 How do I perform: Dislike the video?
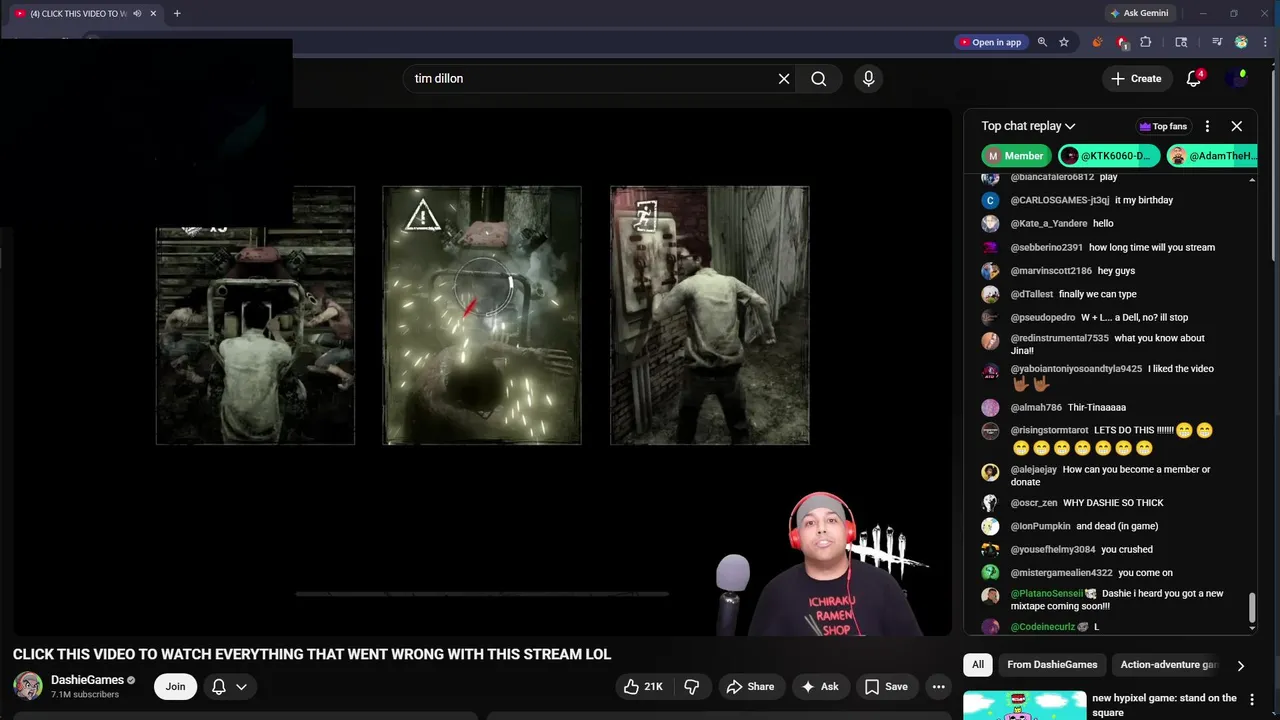pos(691,686)
